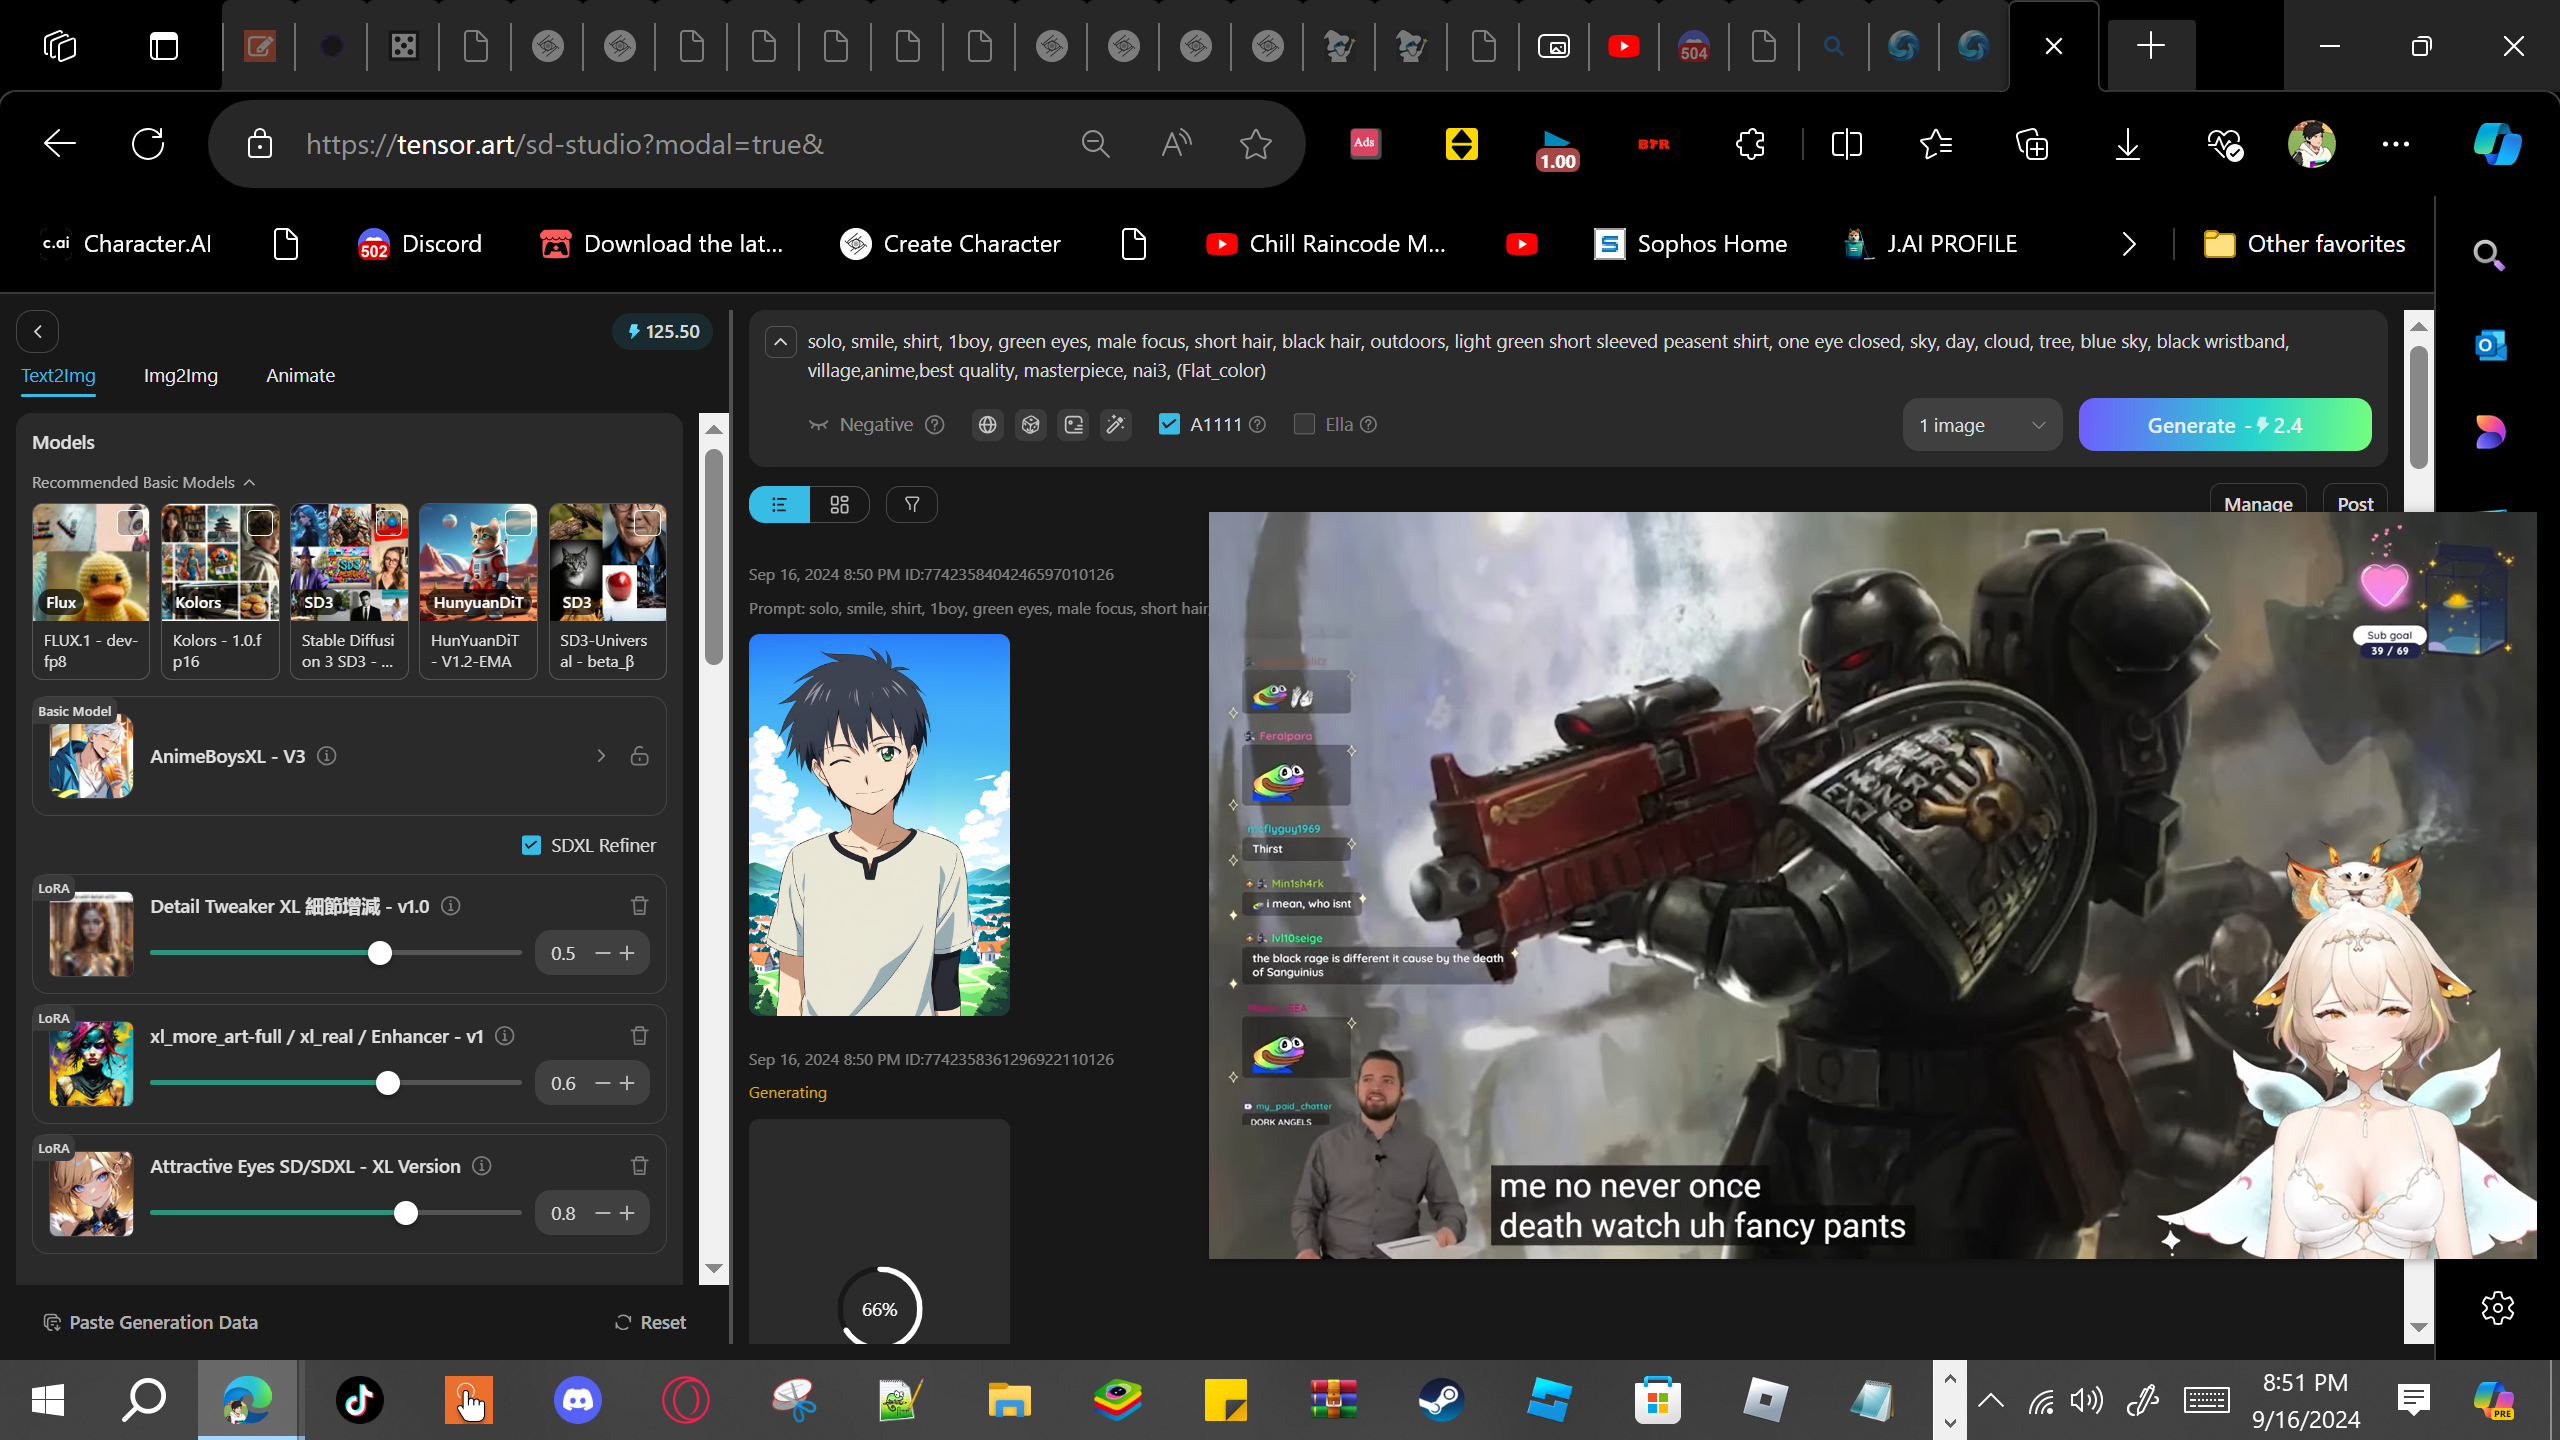Uncheck the A1111 checkbox

click(x=1169, y=424)
